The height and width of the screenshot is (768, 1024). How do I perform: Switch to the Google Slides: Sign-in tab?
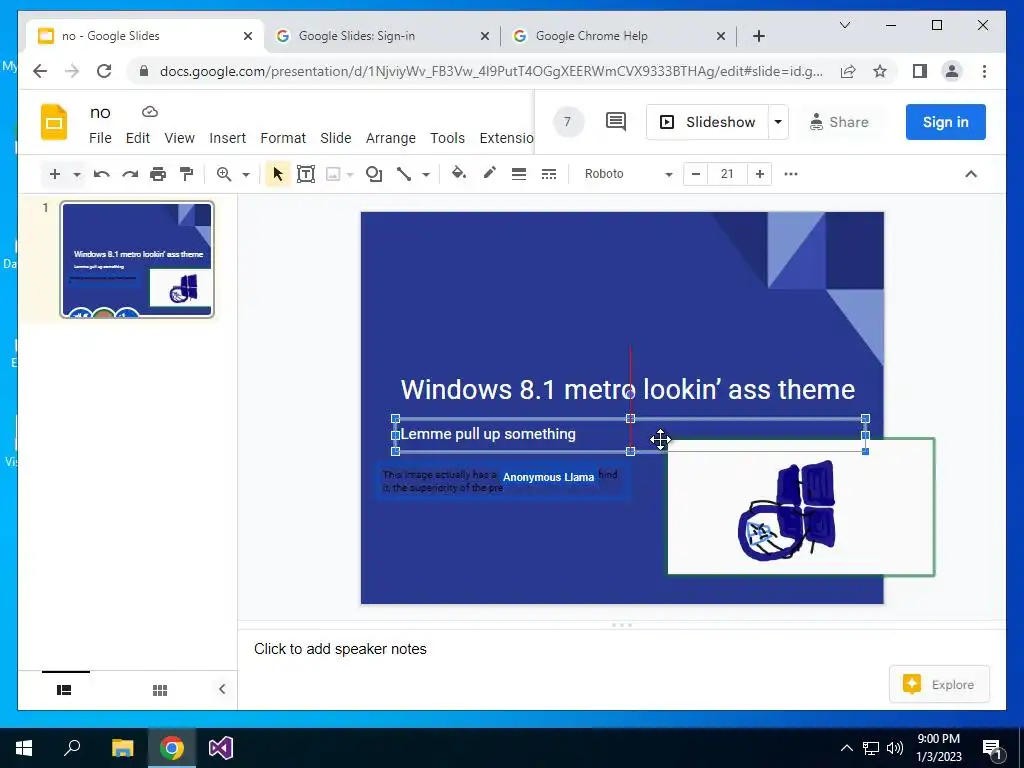tap(383, 36)
